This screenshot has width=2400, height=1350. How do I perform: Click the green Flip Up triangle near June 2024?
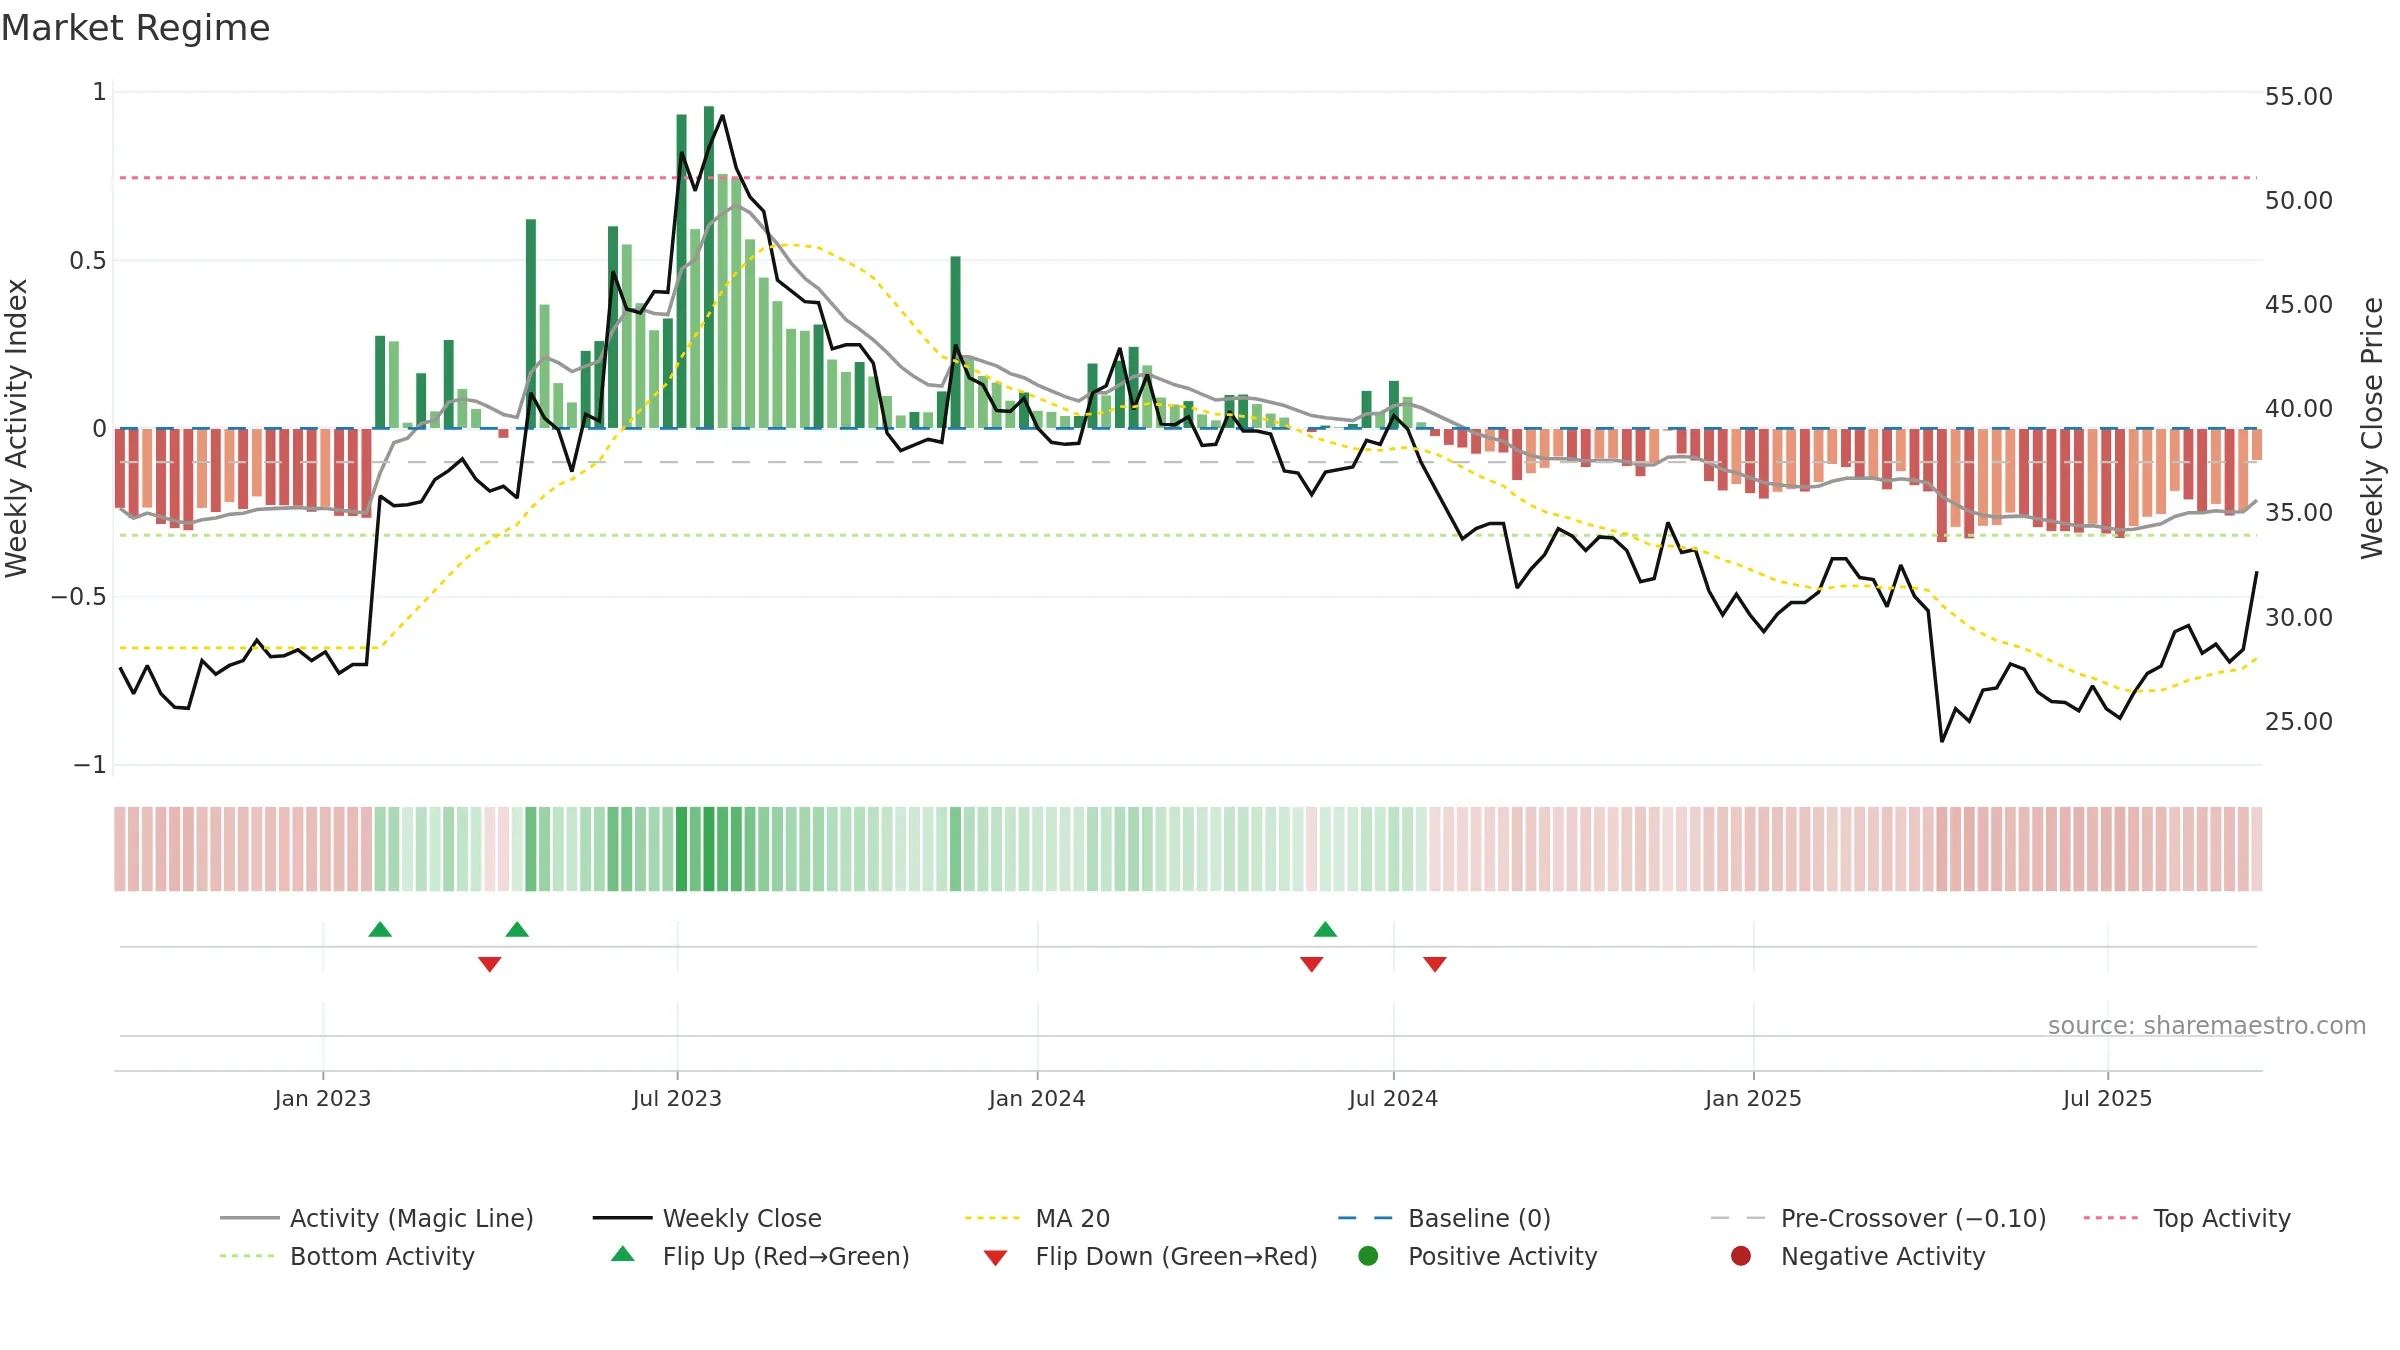[x=1325, y=930]
